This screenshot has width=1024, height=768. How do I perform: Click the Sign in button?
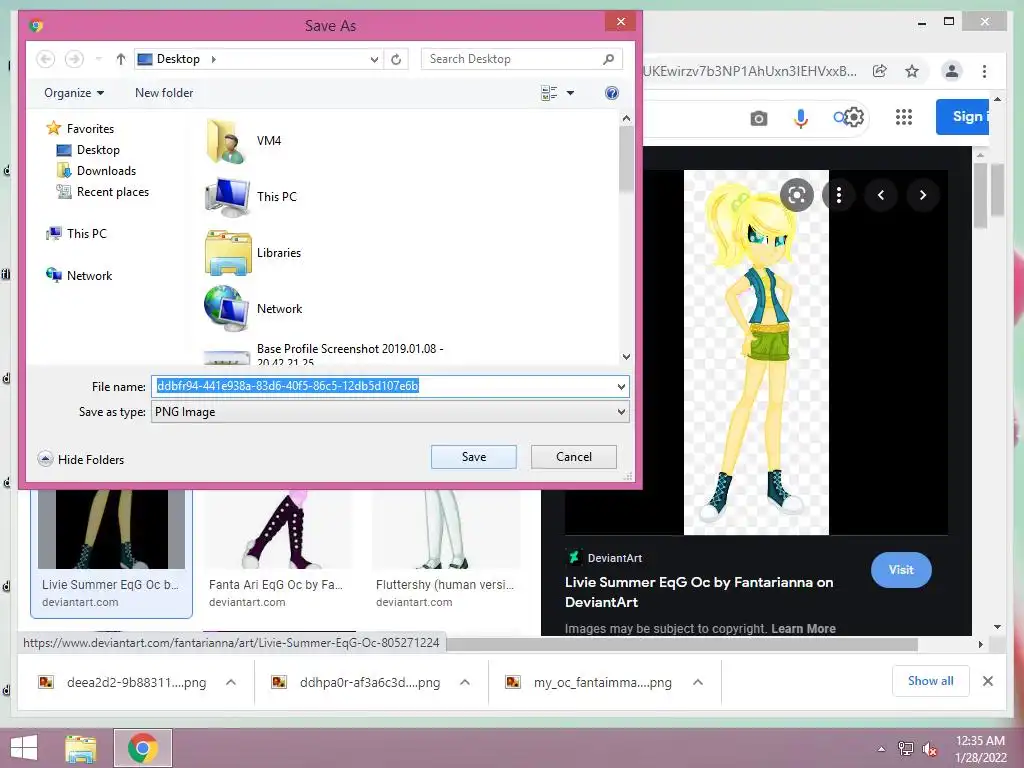(x=963, y=117)
